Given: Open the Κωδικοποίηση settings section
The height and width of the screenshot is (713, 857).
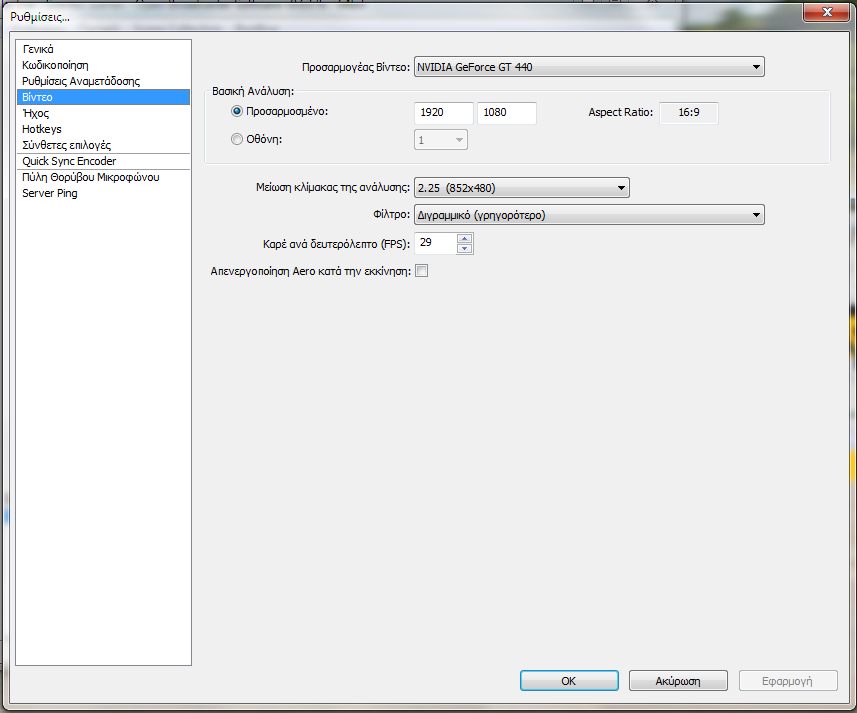Looking at the screenshot, I should click(103, 65).
